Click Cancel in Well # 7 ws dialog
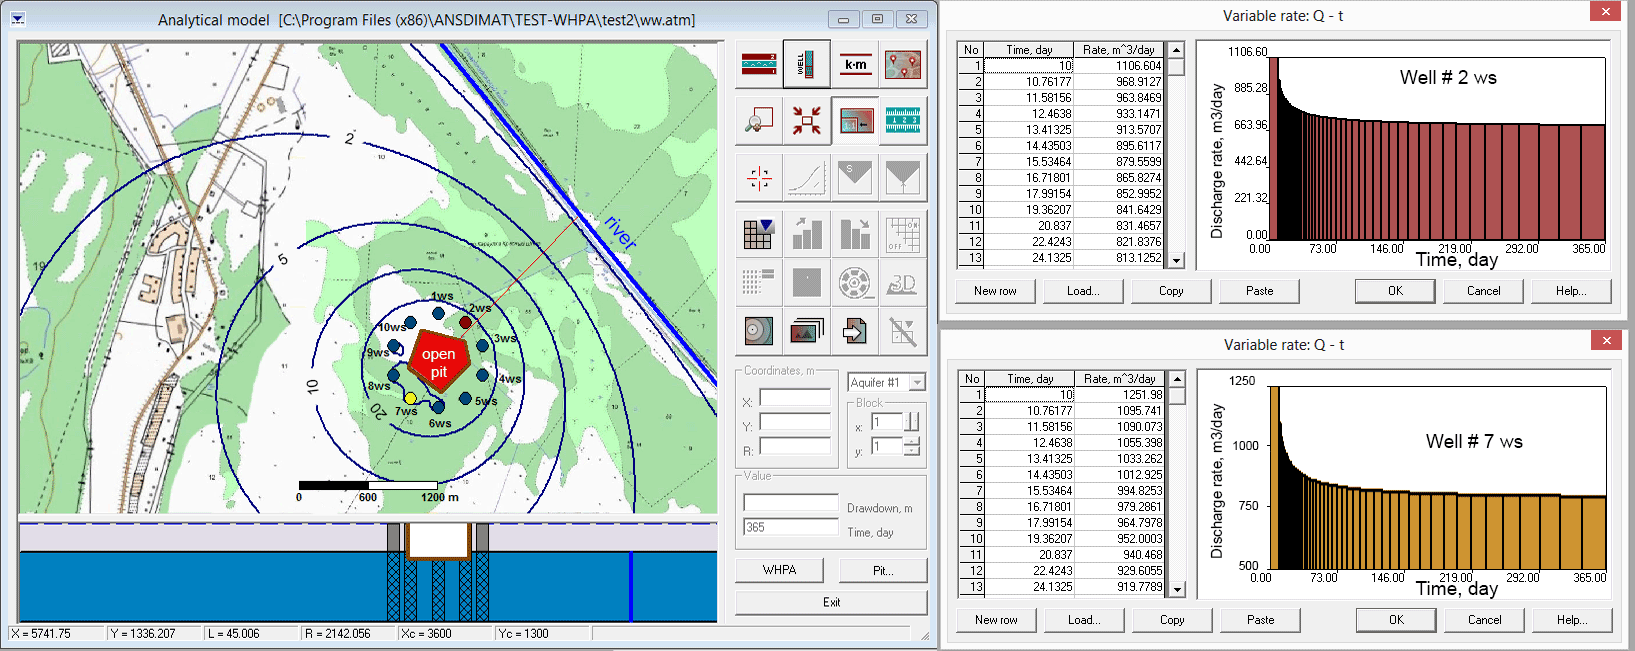The height and width of the screenshot is (651, 1635). pos(1484,620)
